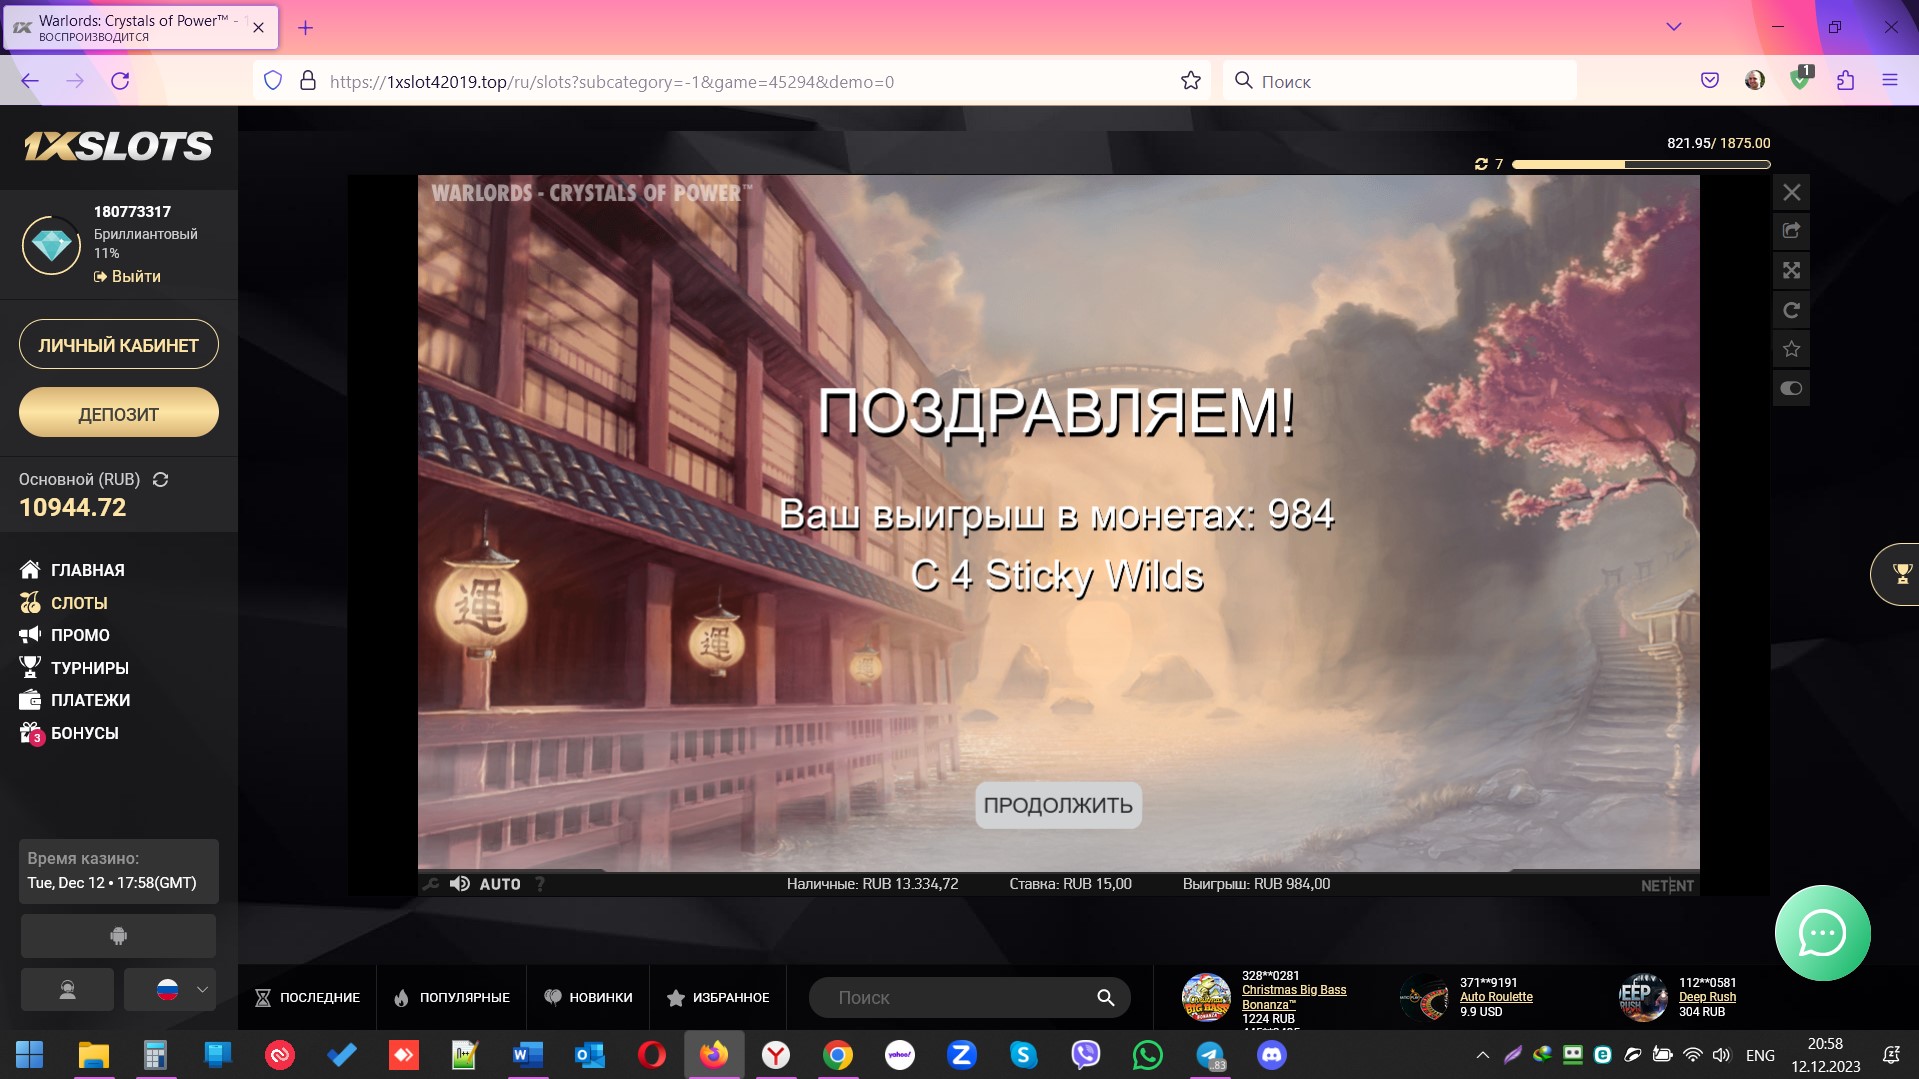This screenshot has height=1079, width=1919.
Task: Open the Pocket save icon
Action: [x=1710, y=81]
